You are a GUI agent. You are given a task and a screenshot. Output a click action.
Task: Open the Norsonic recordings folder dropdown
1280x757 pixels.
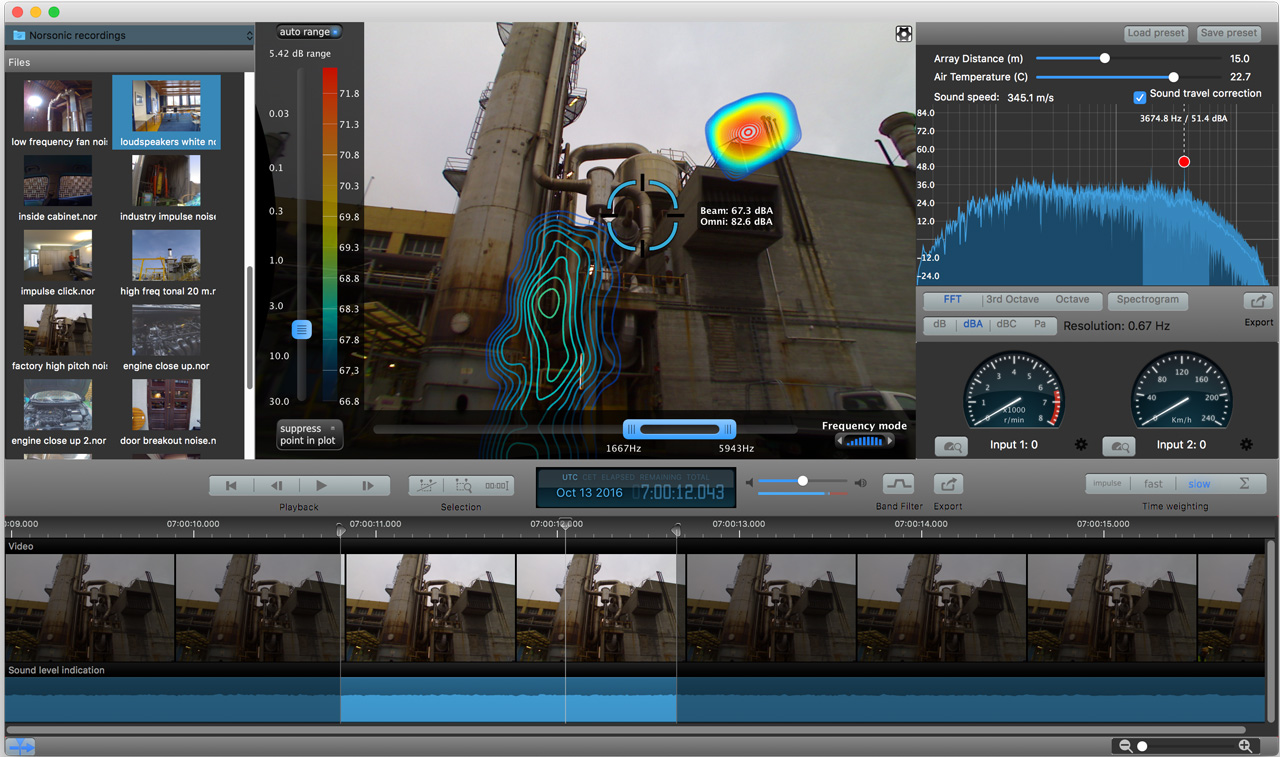tap(130, 36)
